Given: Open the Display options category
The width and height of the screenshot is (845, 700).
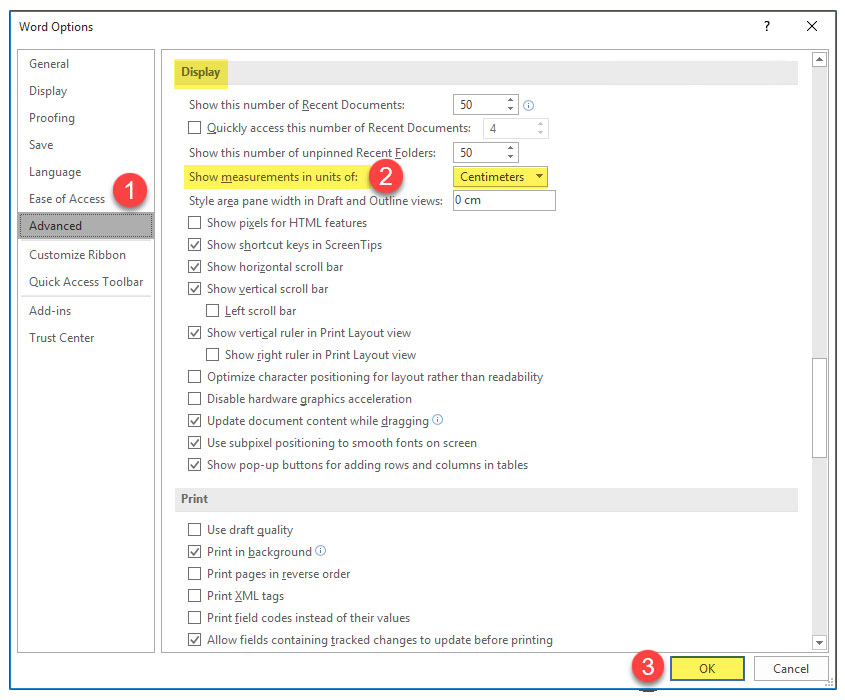Looking at the screenshot, I should click(86, 91).
